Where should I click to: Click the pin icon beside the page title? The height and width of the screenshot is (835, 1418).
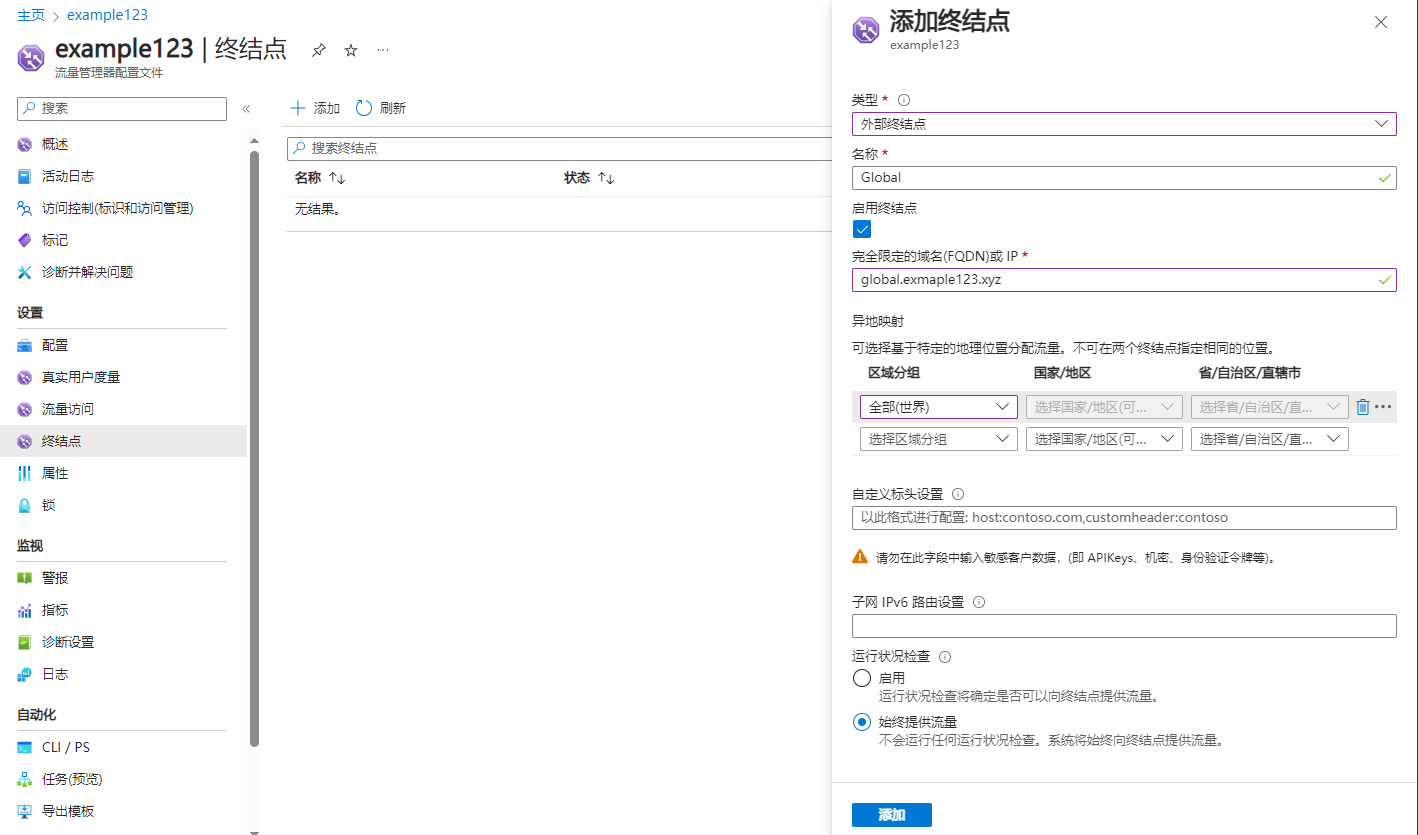[x=318, y=50]
